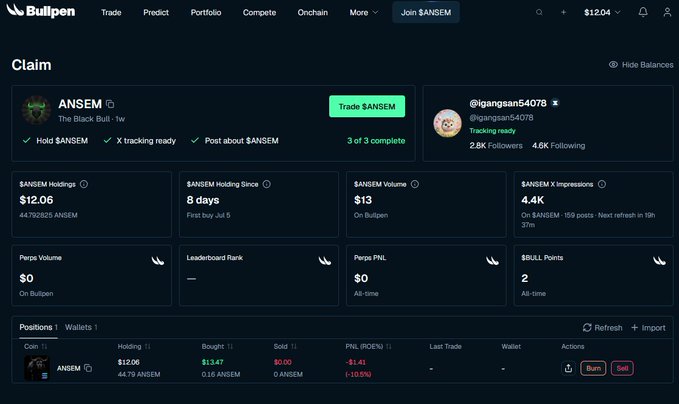Image resolution: width=679 pixels, height=404 pixels.
Task: Switch to the Positions tab
Action: (x=39, y=327)
